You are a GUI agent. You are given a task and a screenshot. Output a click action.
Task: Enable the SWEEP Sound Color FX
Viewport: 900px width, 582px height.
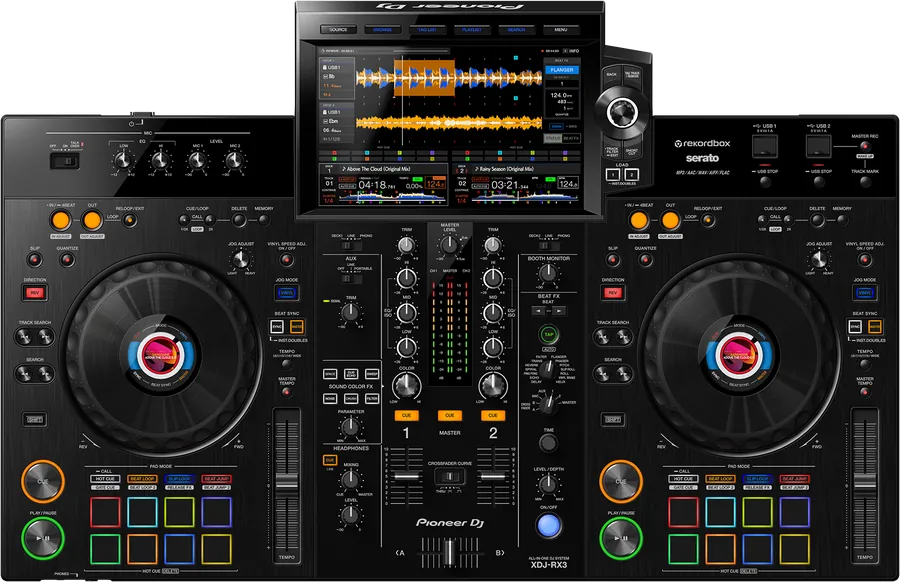tap(372, 374)
